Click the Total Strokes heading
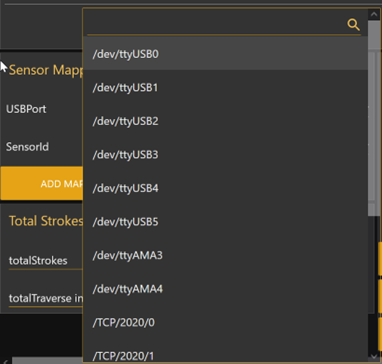This screenshot has height=364, width=382. 46,221
